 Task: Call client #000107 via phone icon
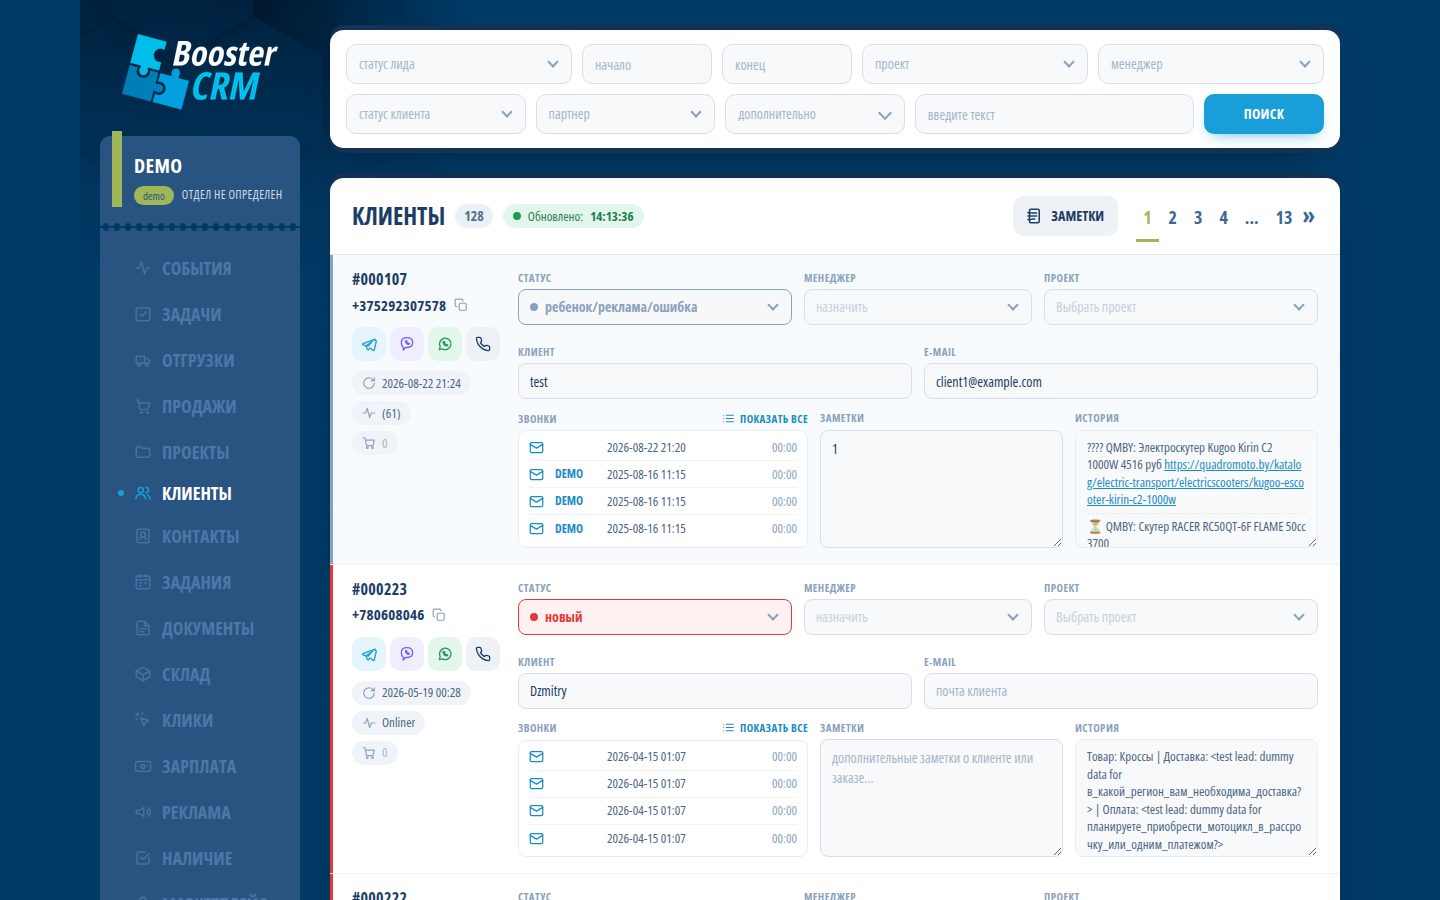(483, 344)
